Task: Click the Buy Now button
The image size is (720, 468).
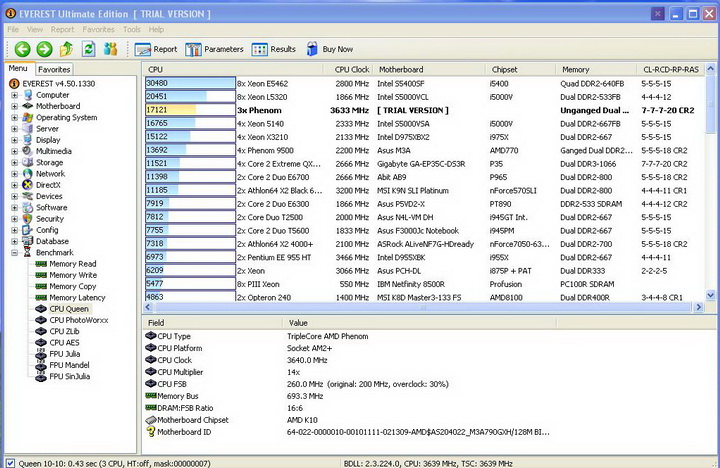Action: pyautogui.click(x=330, y=49)
